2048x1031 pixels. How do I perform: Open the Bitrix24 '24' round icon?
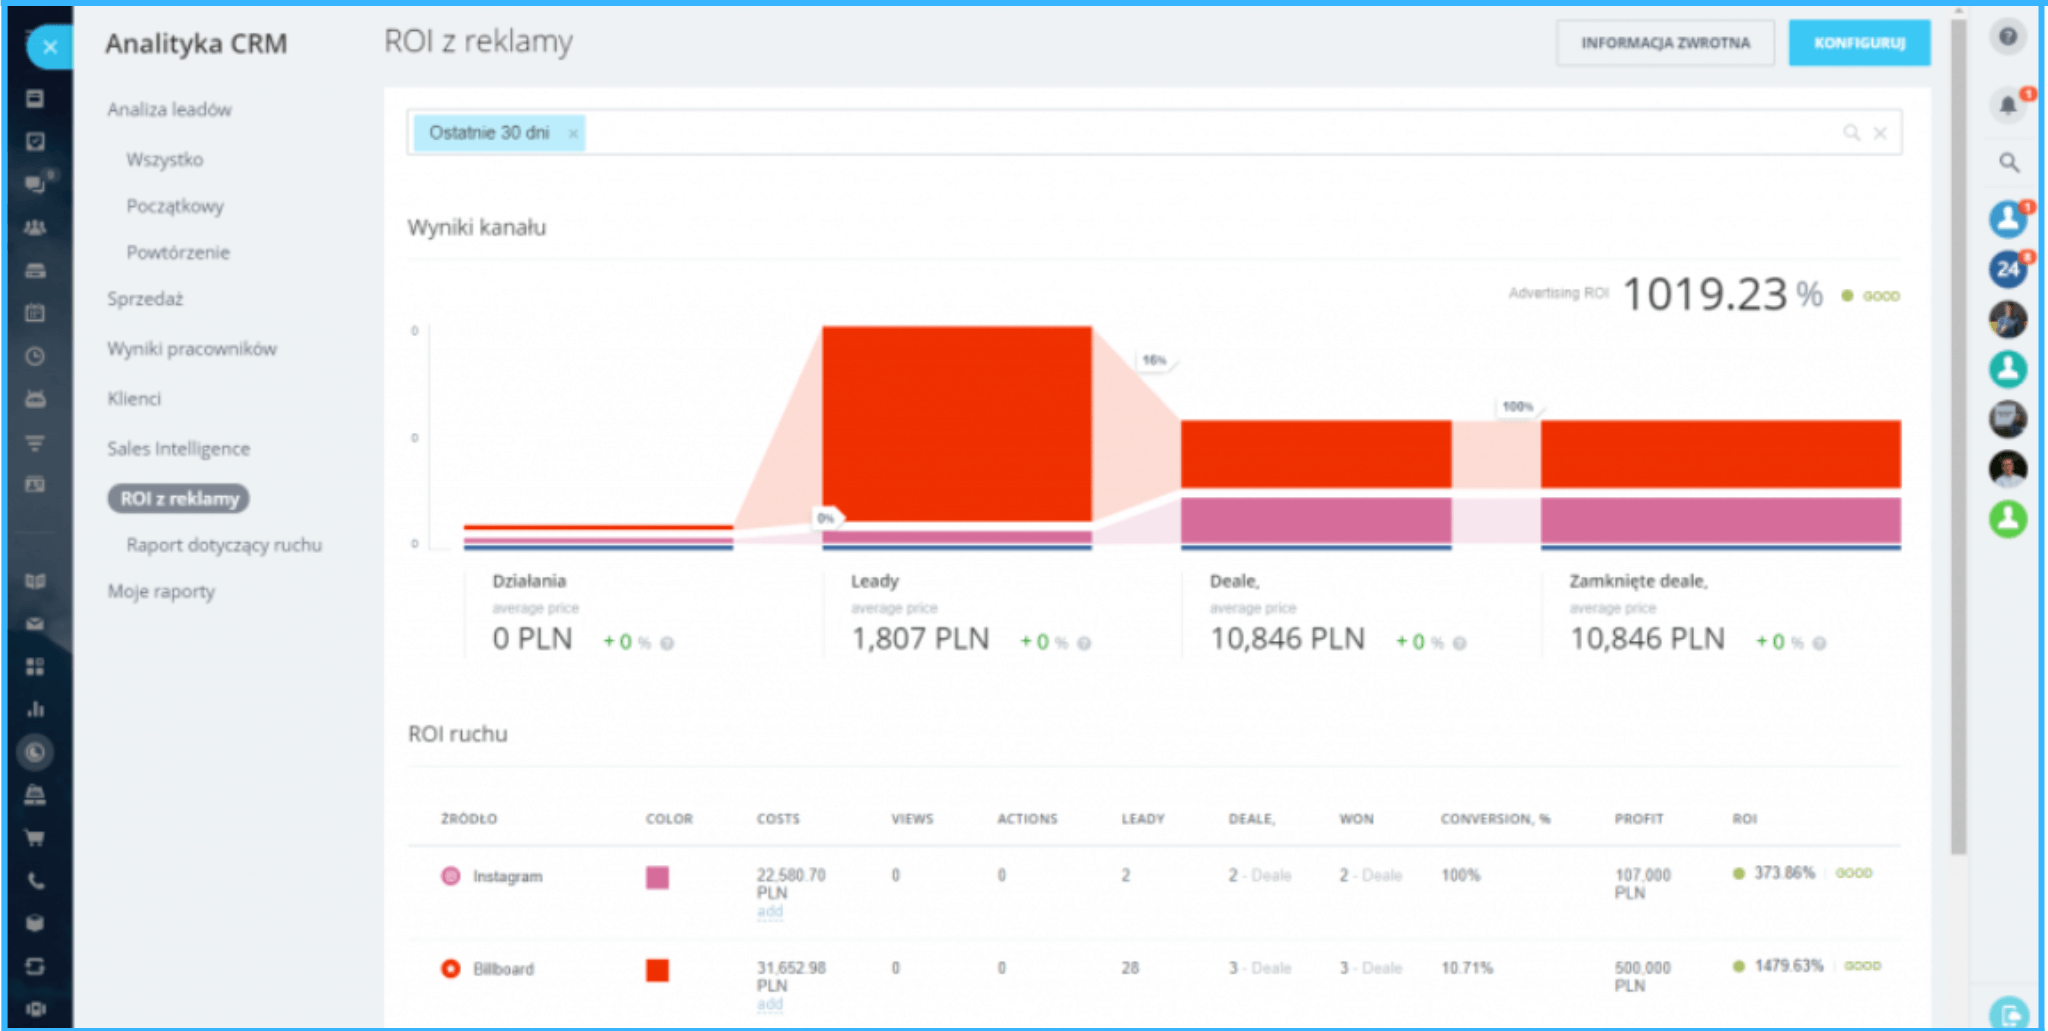point(2007,268)
